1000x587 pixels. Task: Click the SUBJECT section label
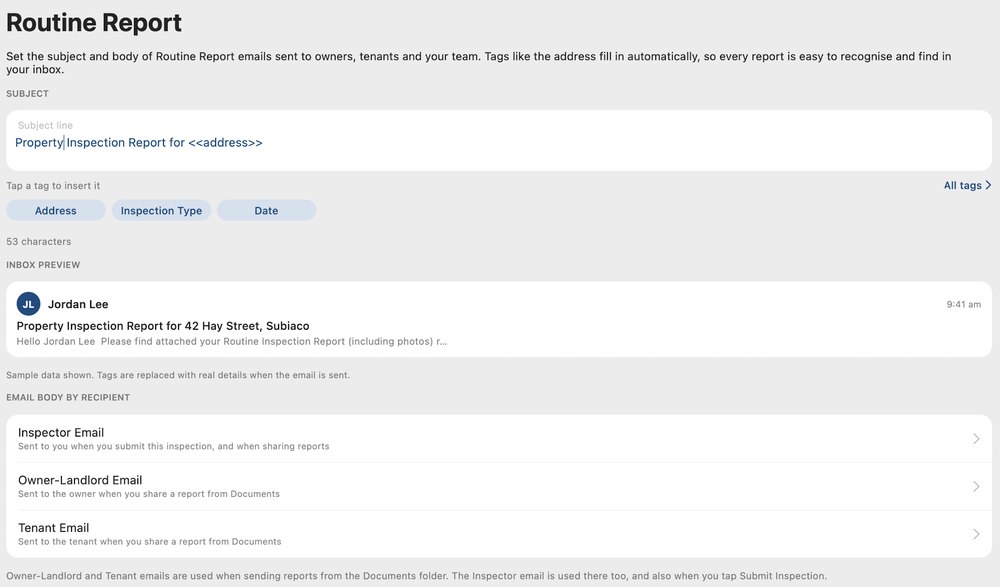point(27,94)
